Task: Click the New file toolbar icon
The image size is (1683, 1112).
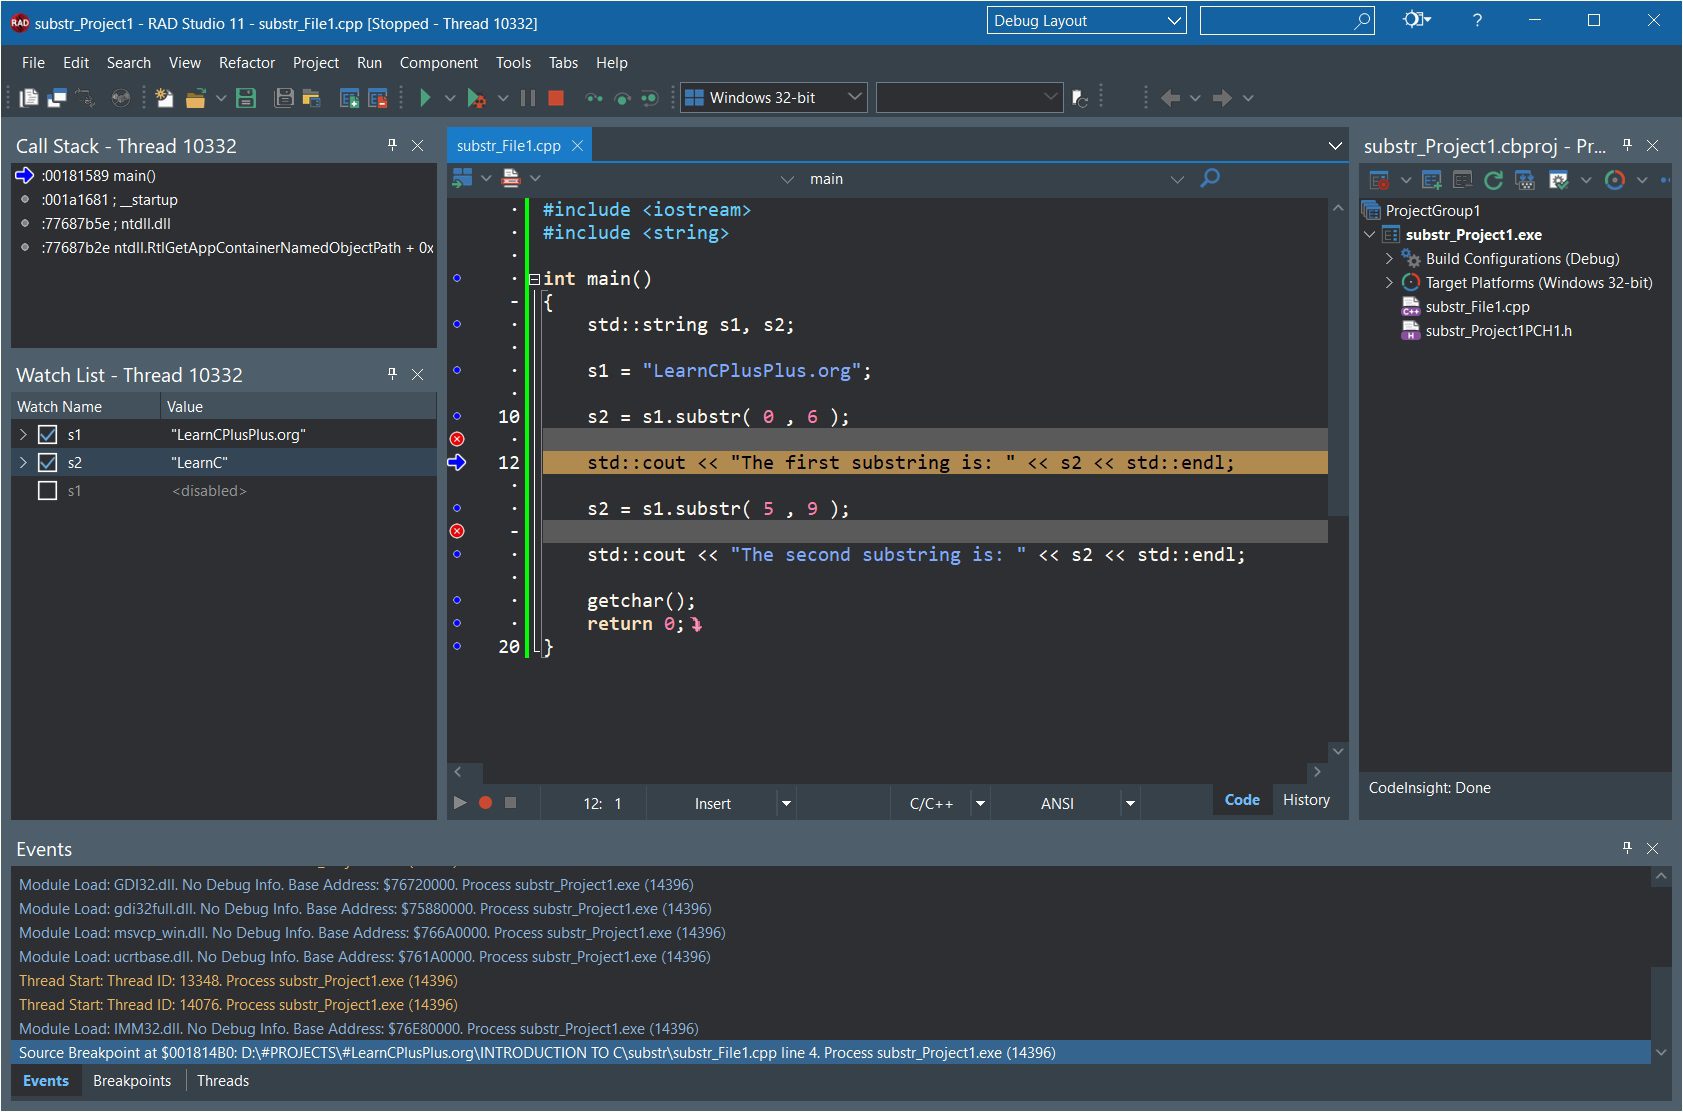Action: point(163,97)
